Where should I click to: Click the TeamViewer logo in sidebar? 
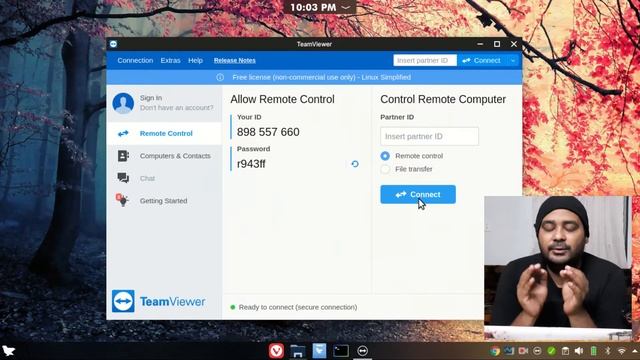(x=158, y=301)
